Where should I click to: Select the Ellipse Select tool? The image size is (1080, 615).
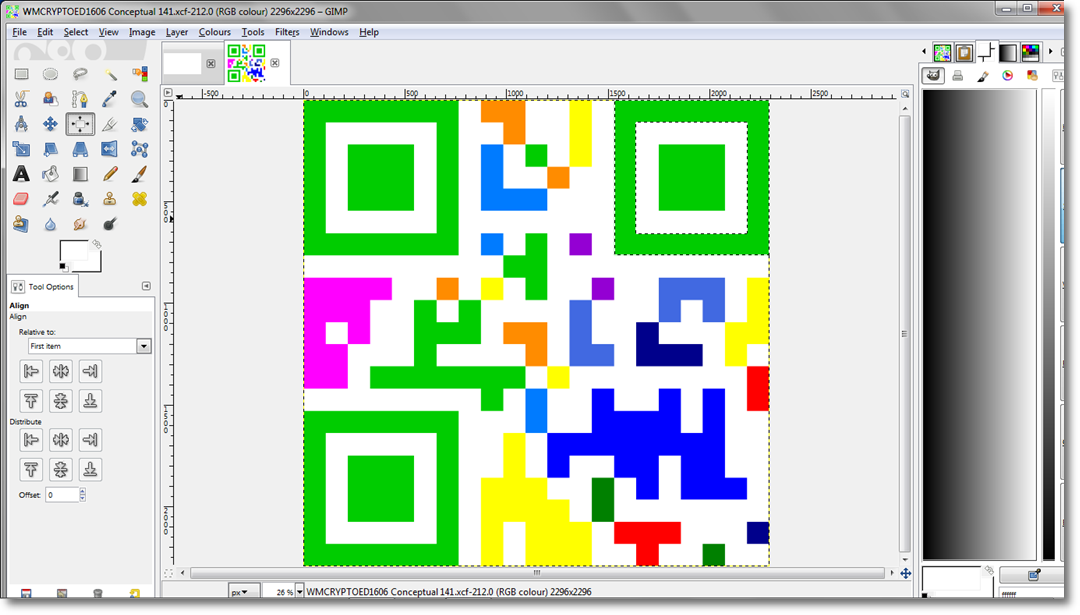coord(50,74)
